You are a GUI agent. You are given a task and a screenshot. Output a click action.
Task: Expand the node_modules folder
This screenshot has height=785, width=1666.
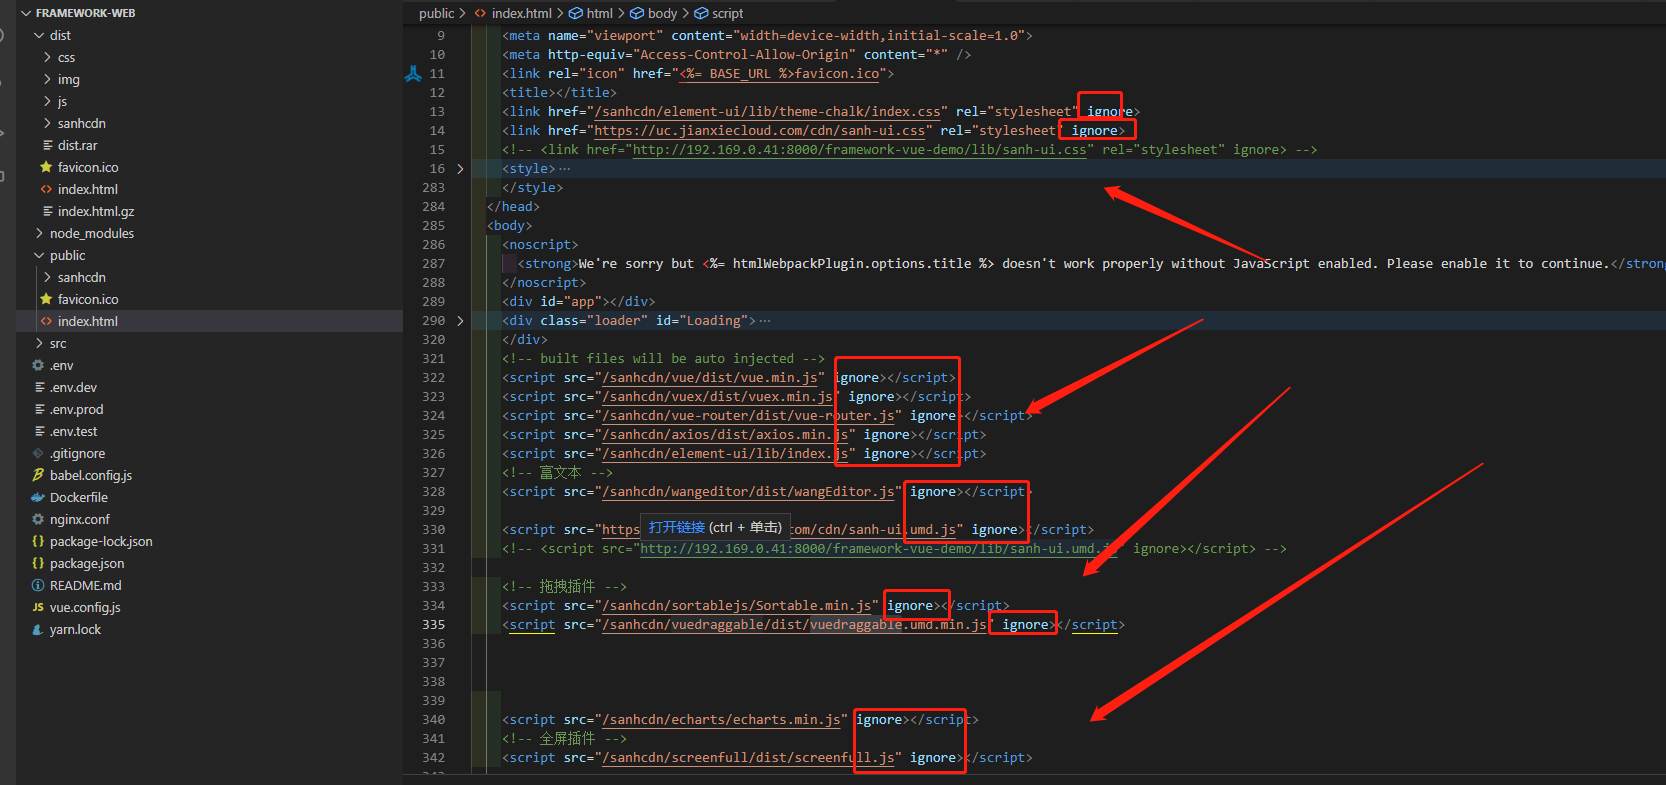click(x=39, y=234)
